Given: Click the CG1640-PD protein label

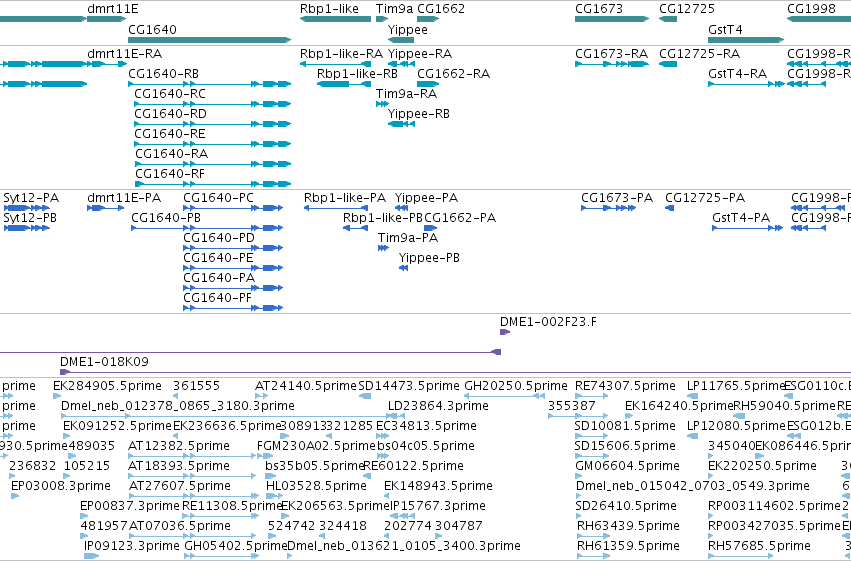Looking at the screenshot, I should (x=219, y=238).
